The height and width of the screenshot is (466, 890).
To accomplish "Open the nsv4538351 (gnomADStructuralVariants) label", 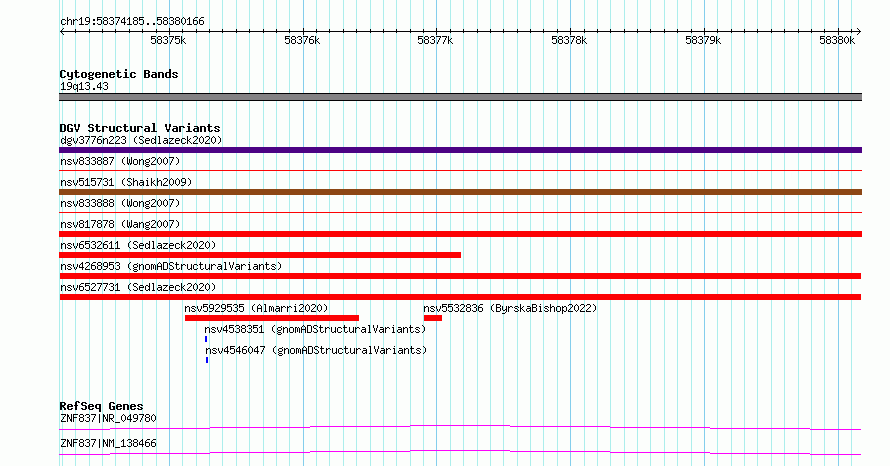I will pyautogui.click(x=315, y=329).
